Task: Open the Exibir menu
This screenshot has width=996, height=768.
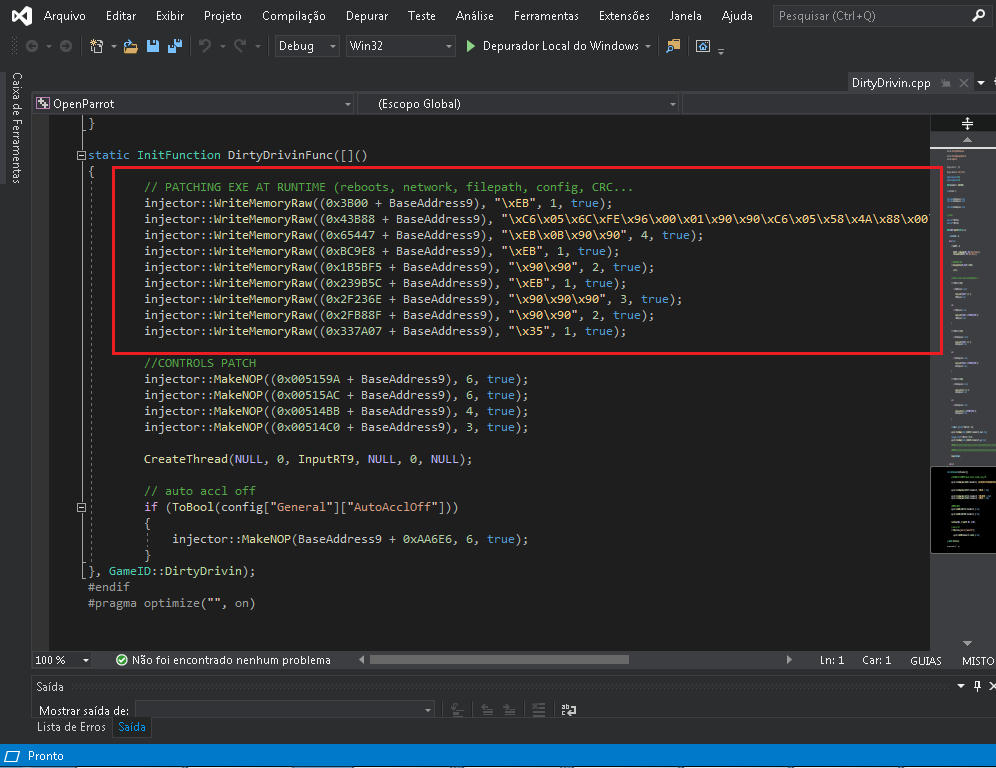Action: (170, 16)
